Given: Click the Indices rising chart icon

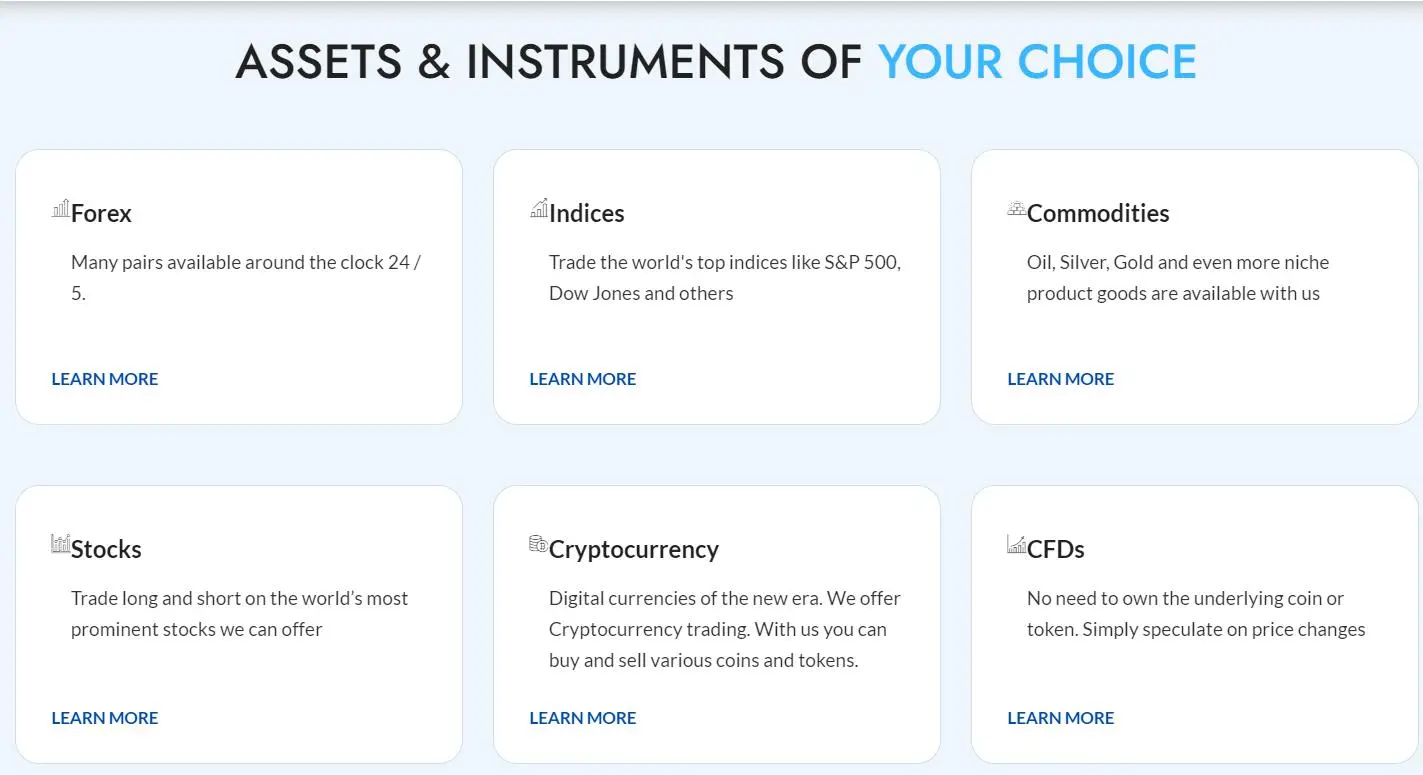Looking at the screenshot, I should coord(539,208).
